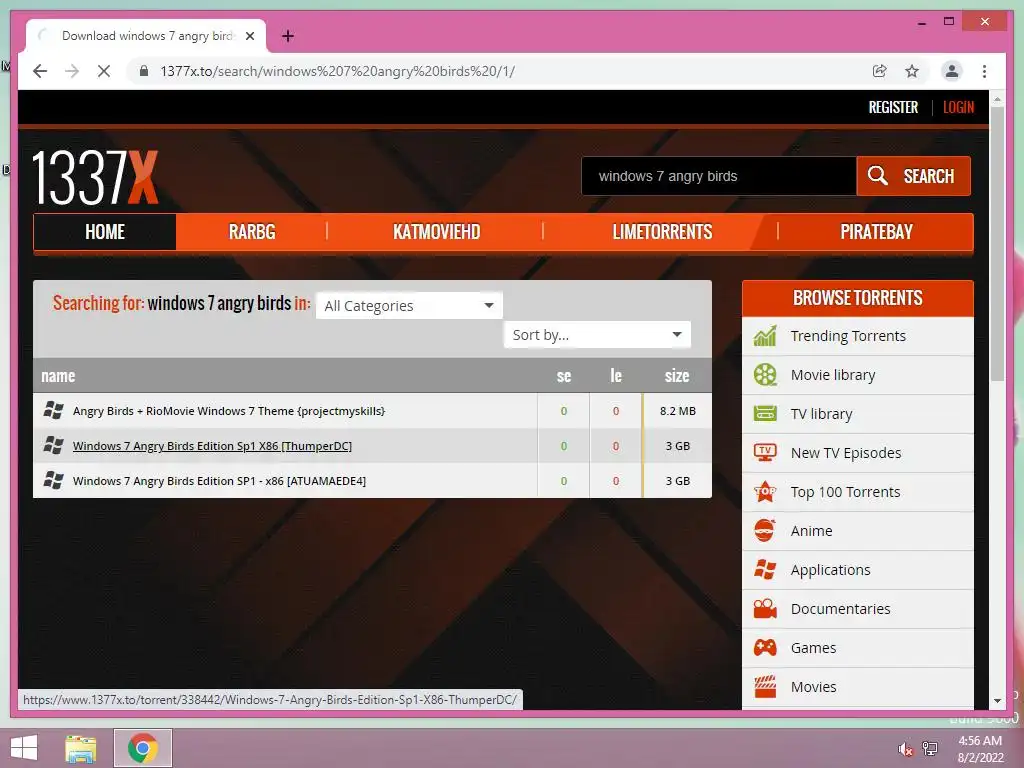Image resolution: width=1024 pixels, height=768 pixels.
Task: Click the Trending Torrents chart icon
Action: (x=765, y=336)
